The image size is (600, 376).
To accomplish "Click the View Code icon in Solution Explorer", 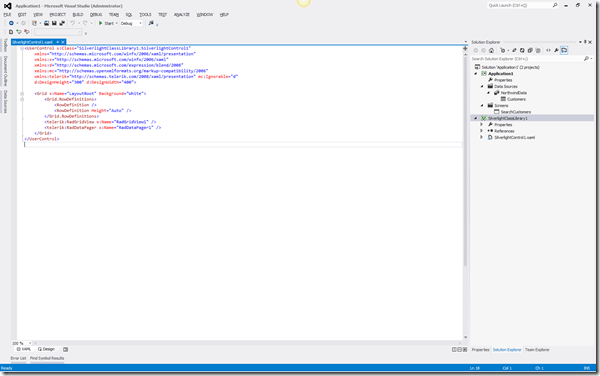I will [x=548, y=50].
